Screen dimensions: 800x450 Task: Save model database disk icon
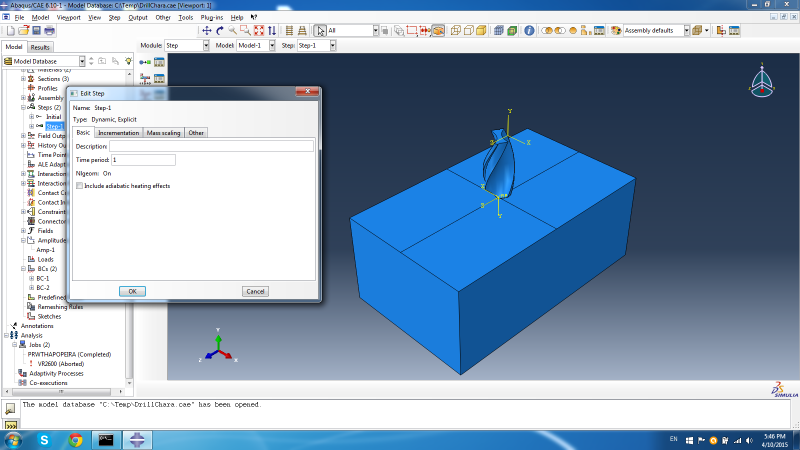36,31
